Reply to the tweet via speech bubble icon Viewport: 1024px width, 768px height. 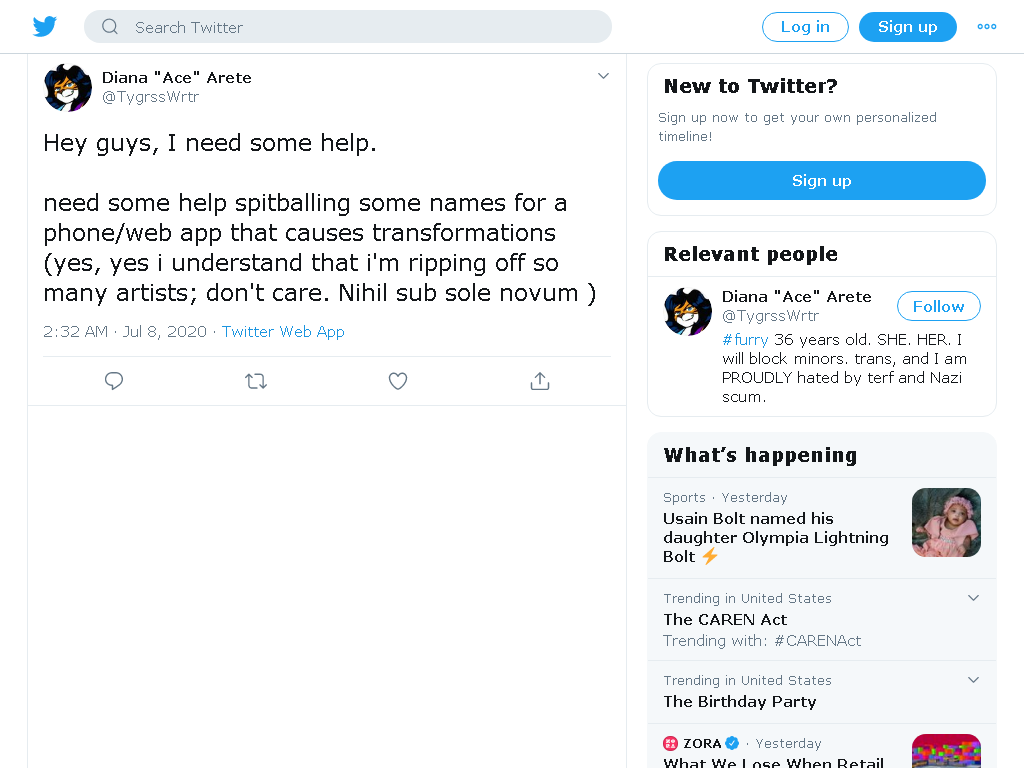[x=114, y=381]
